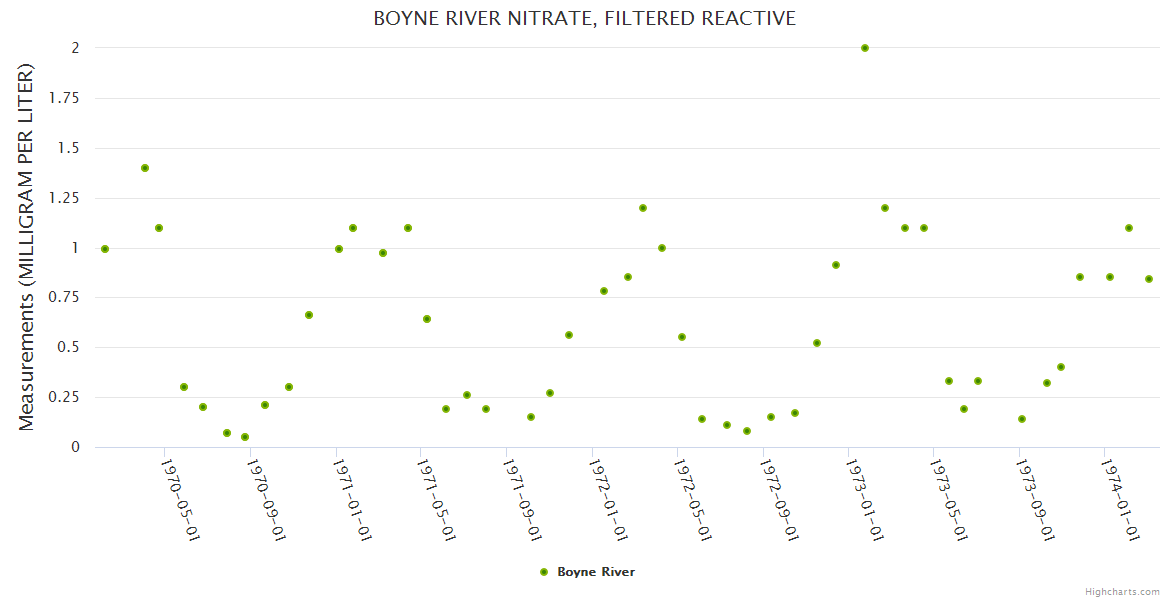The image size is (1170, 600).
Task: Select the 1.5 y-axis tick label
Action: [67, 148]
